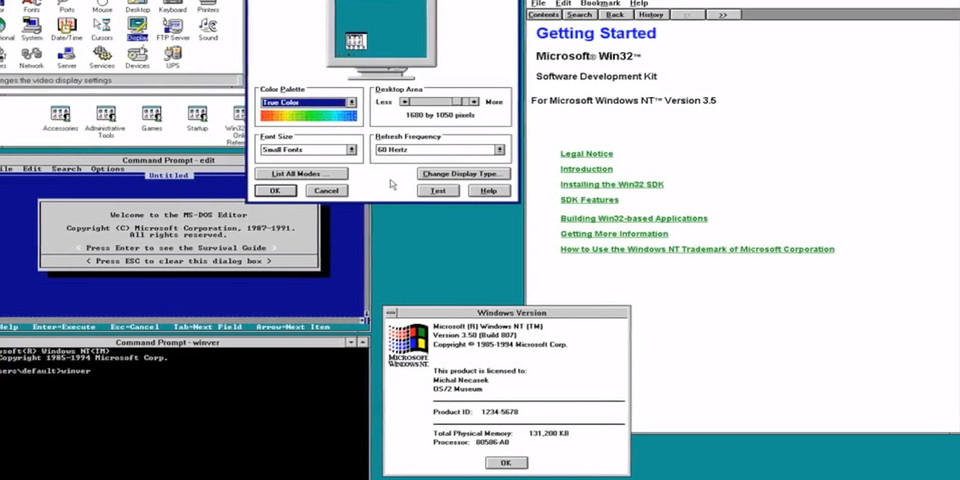Open the Bookmark menu in help window
The width and height of the screenshot is (960, 480).
(600, 4)
